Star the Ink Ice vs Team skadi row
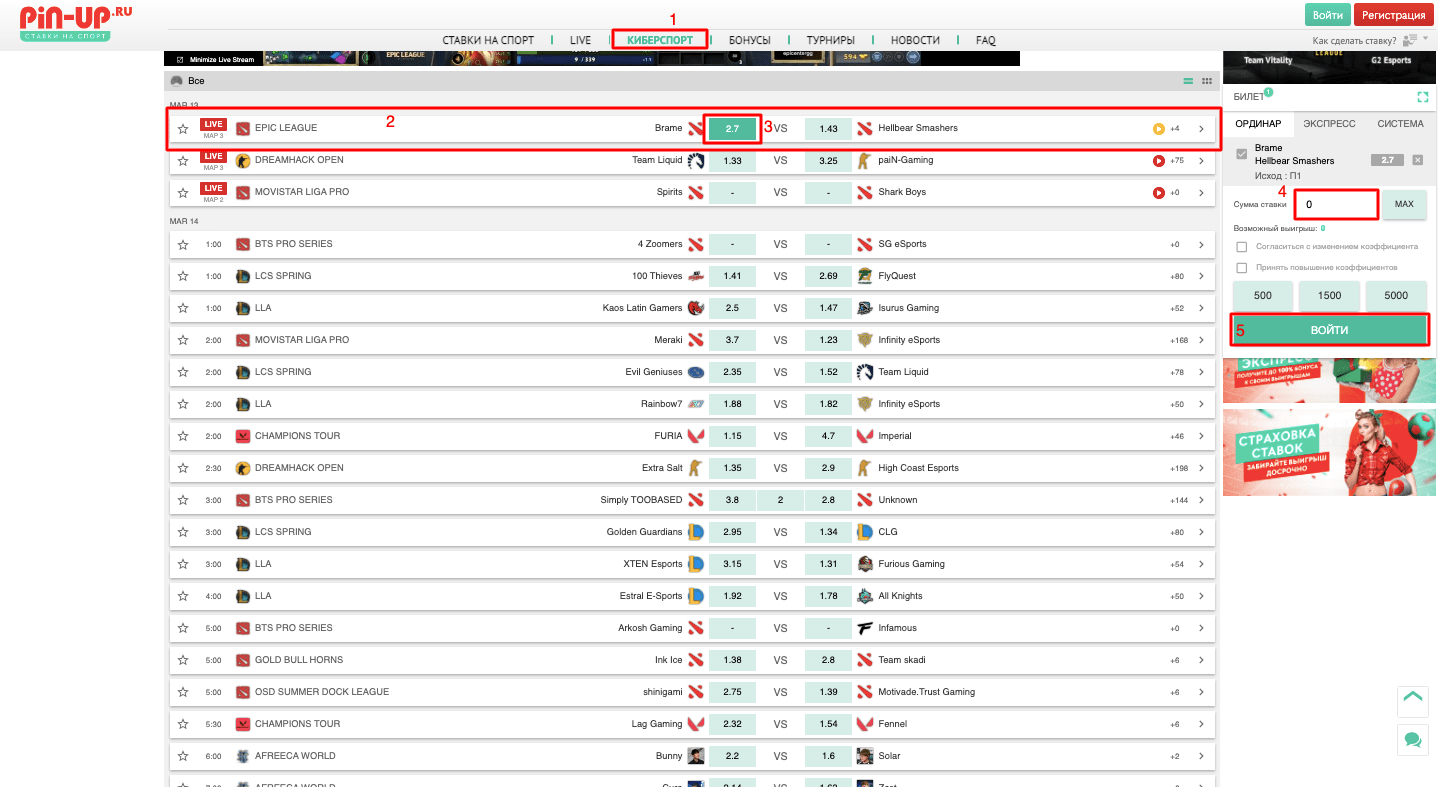1438x787 pixels. [x=183, y=660]
